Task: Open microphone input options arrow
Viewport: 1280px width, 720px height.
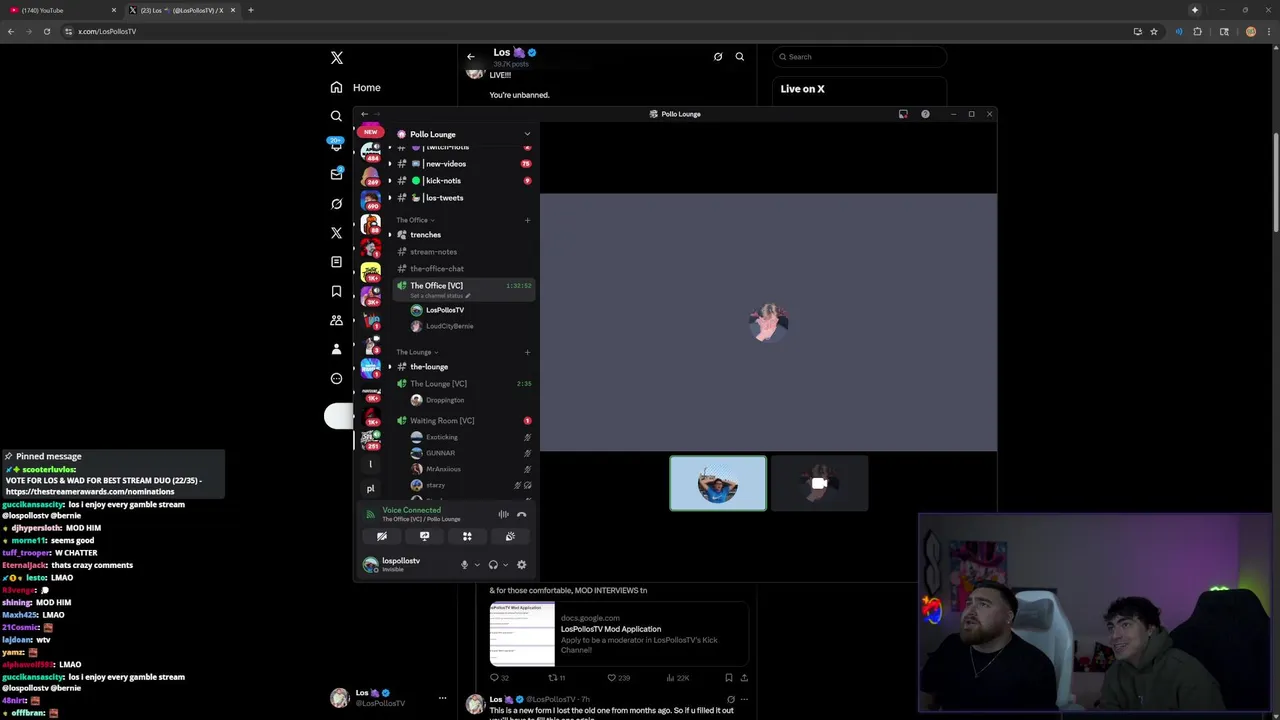Action: click(x=476, y=565)
